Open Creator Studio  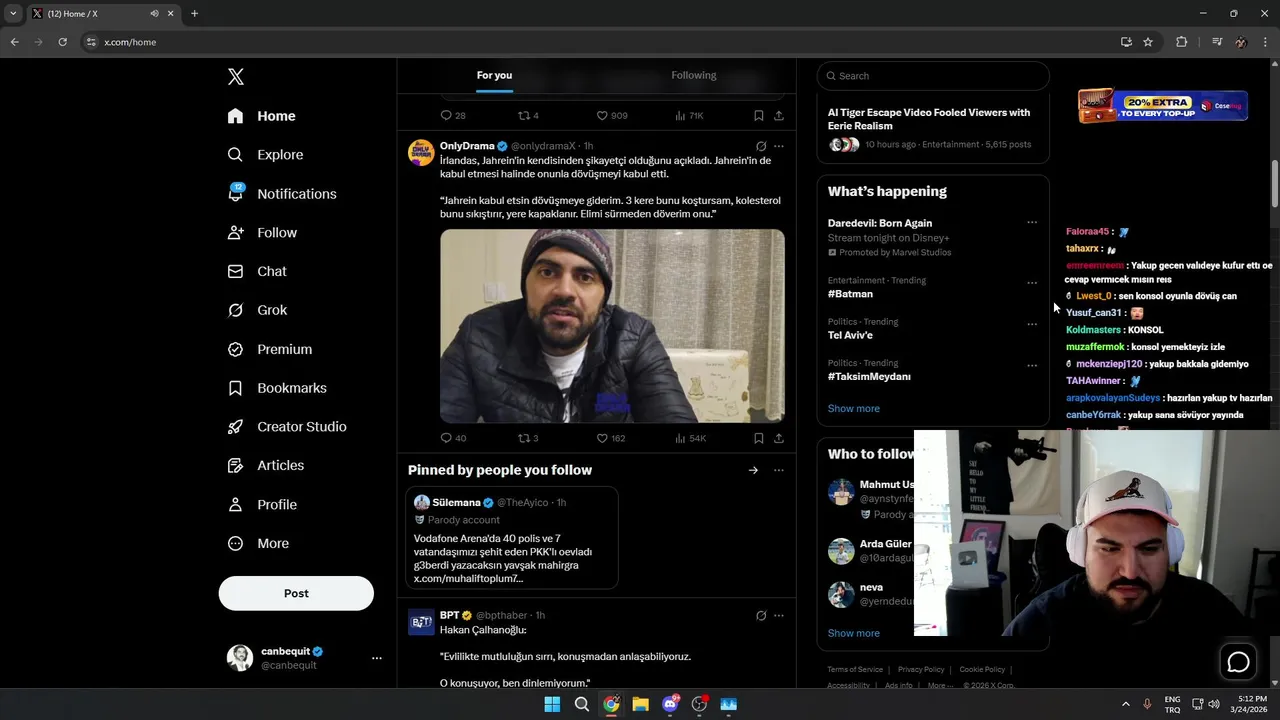click(x=287, y=426)
